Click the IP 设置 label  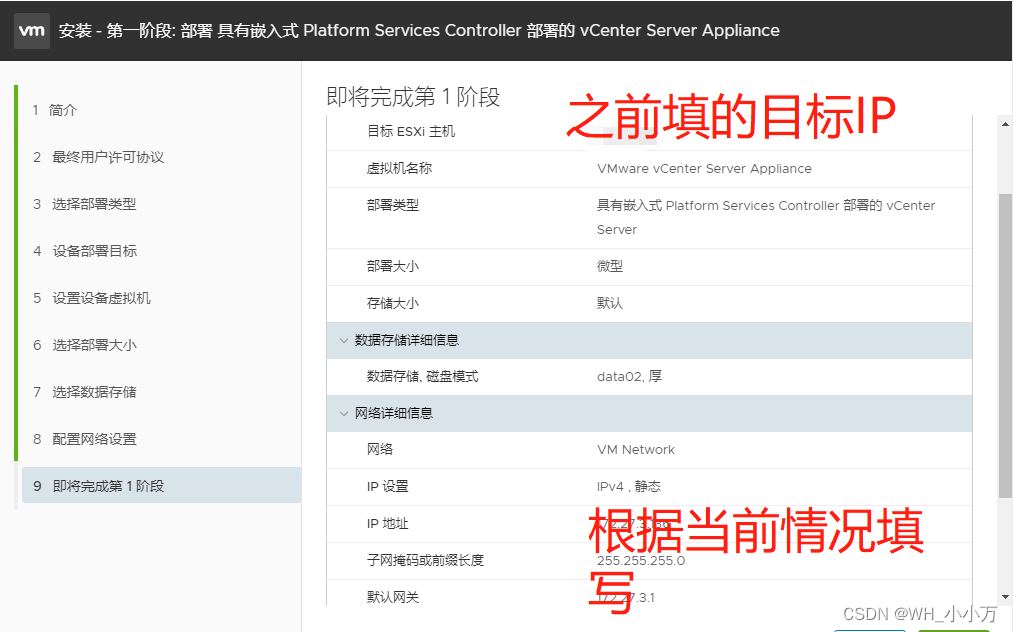click(388, 487)
